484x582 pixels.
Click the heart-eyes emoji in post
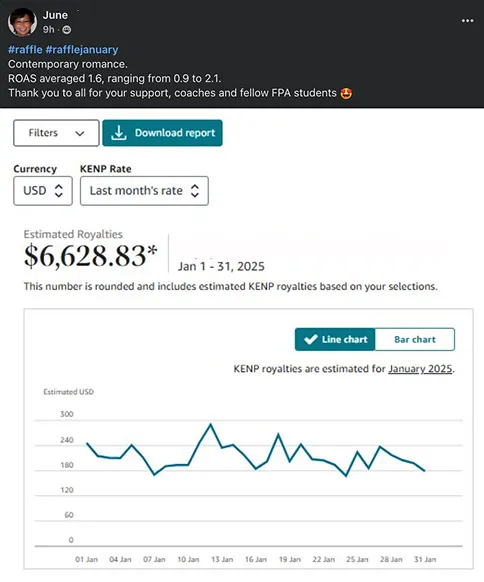[346, 93]
